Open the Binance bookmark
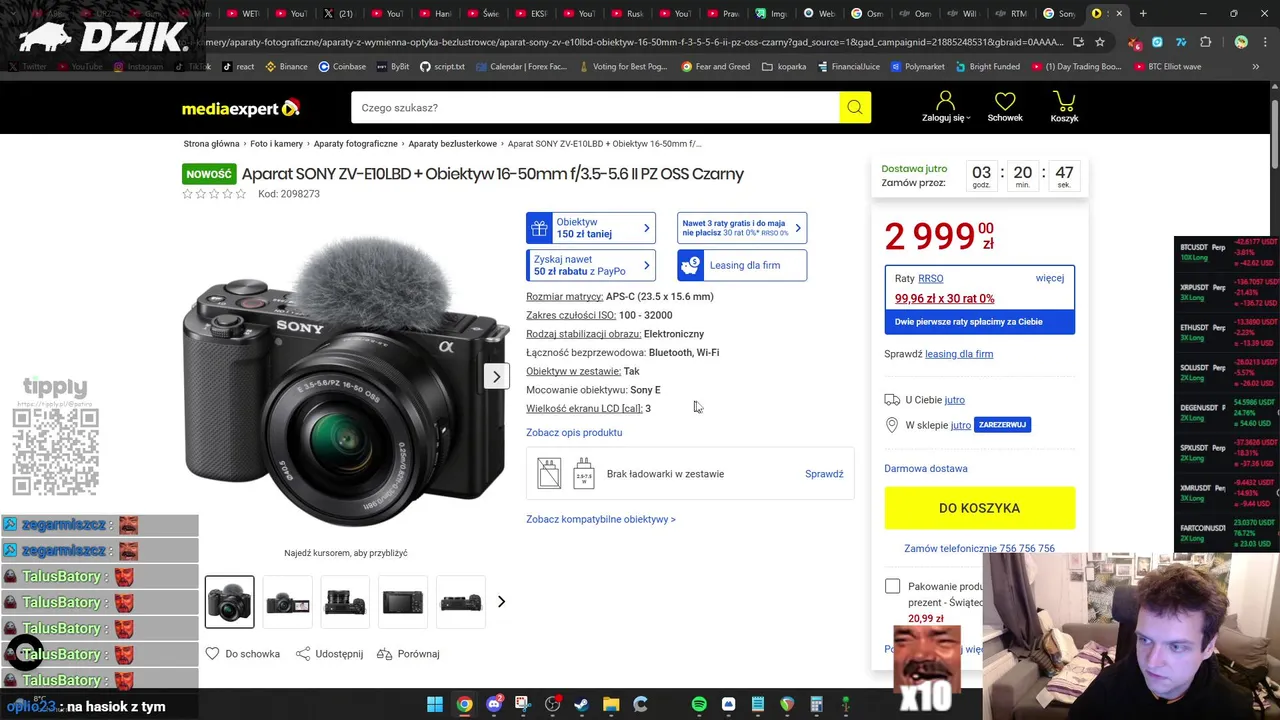Viewport: 1280px width, 720px height. pyautogui.click(x=287, y=66)
